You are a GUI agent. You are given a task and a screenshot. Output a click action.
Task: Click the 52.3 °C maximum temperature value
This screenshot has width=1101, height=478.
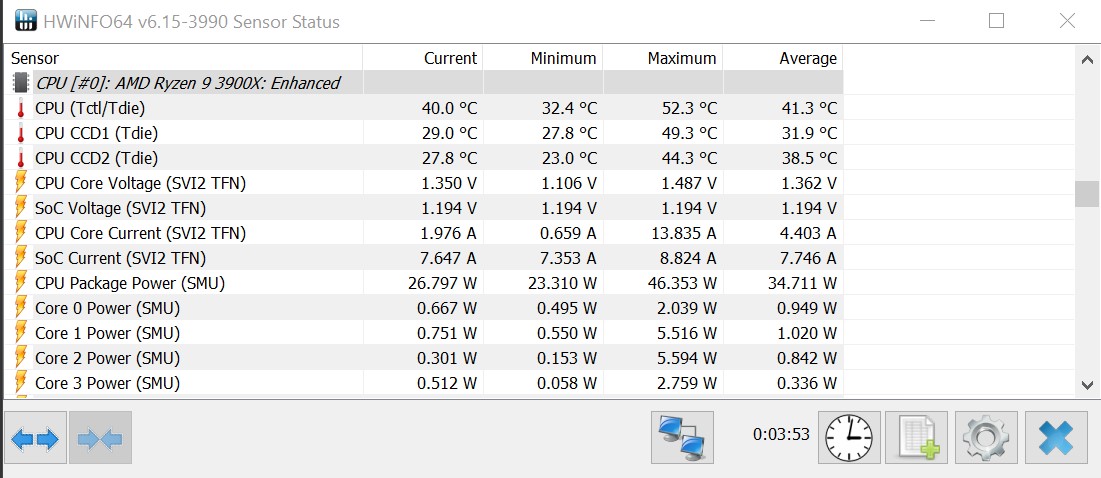pyautogui.click(x=689, y=108)
